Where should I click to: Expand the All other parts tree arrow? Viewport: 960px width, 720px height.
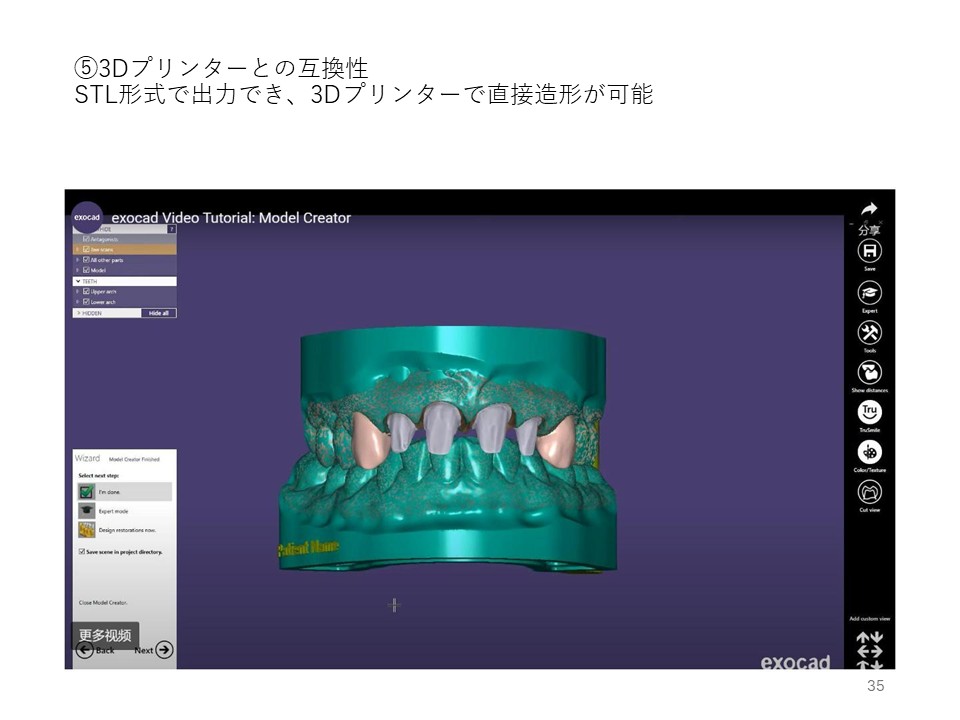click(78, 260)
